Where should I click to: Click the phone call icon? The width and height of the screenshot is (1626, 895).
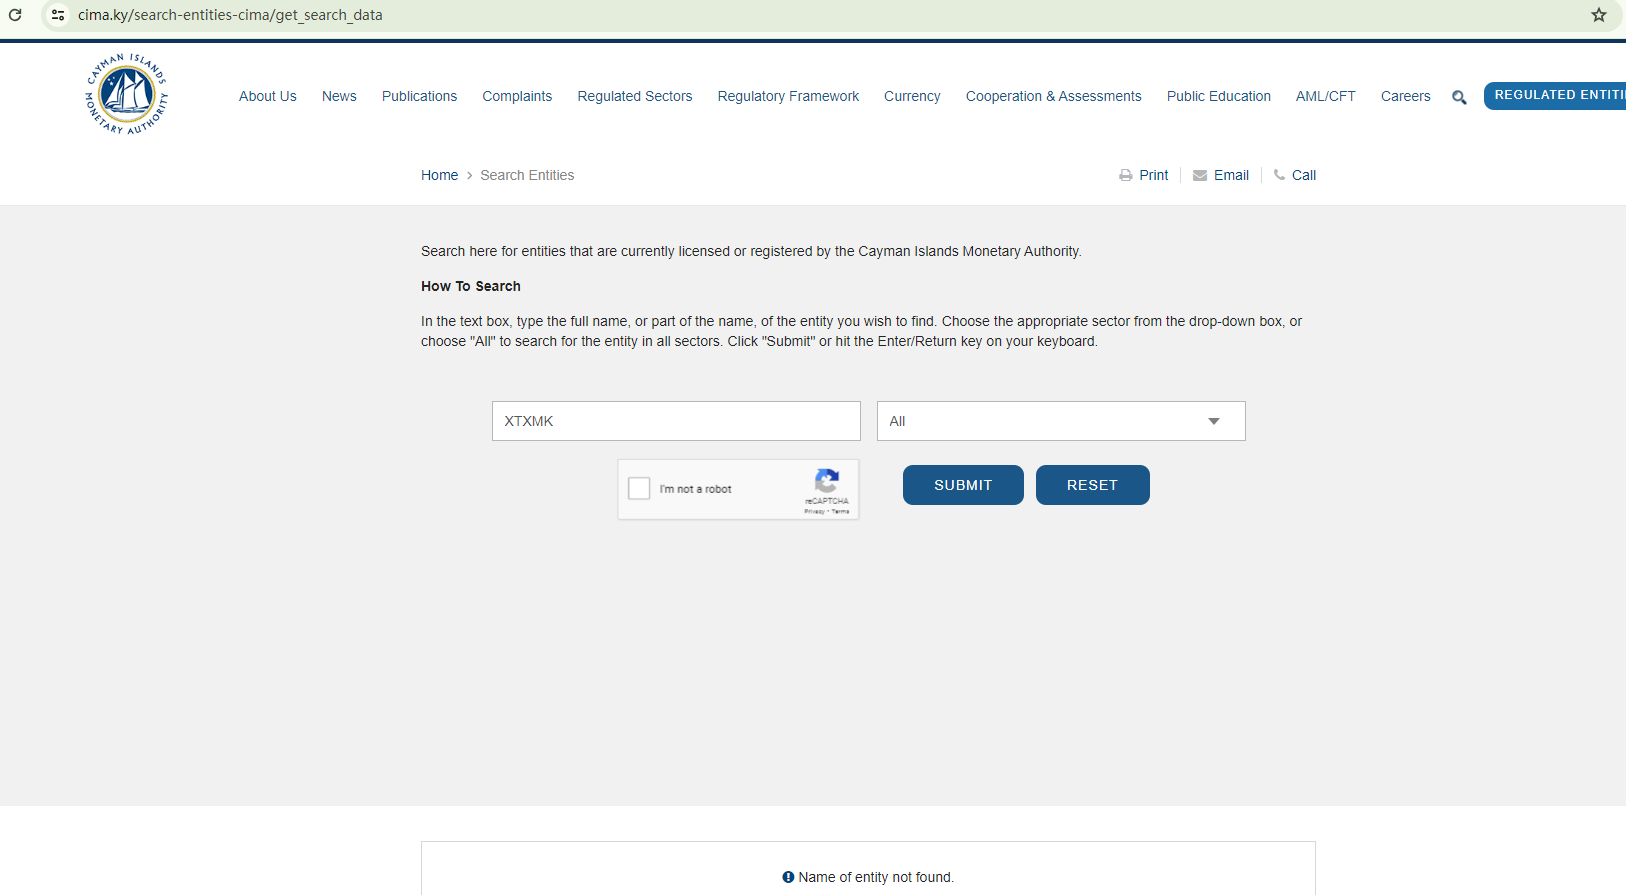pyautogui.click(x=1279, y=175)
